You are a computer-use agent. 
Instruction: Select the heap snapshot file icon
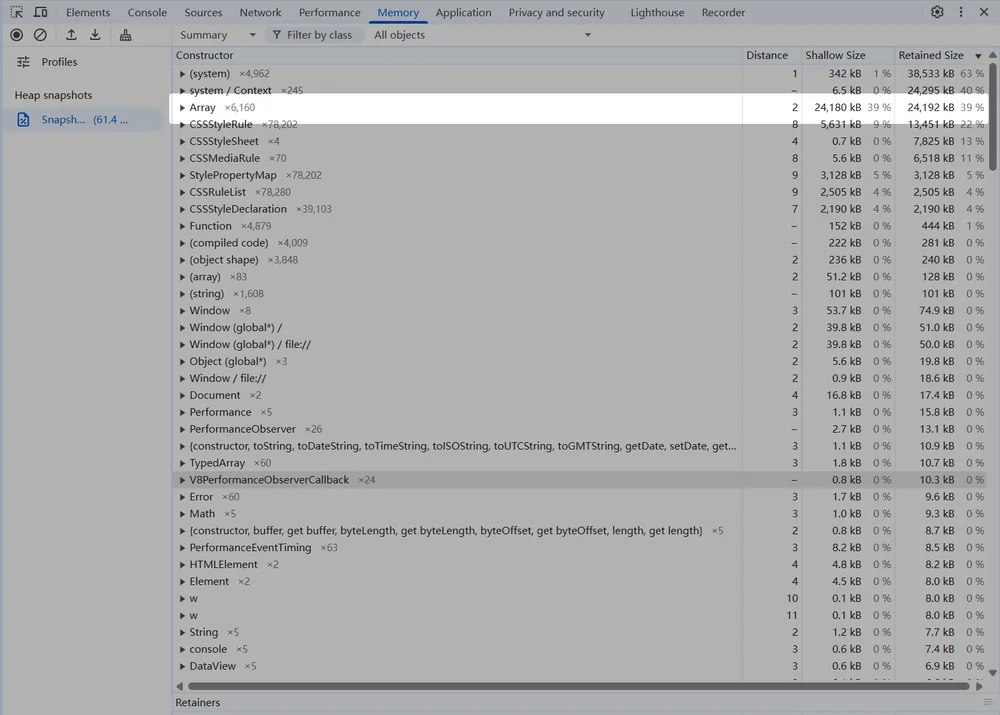[x=24, y=119]
